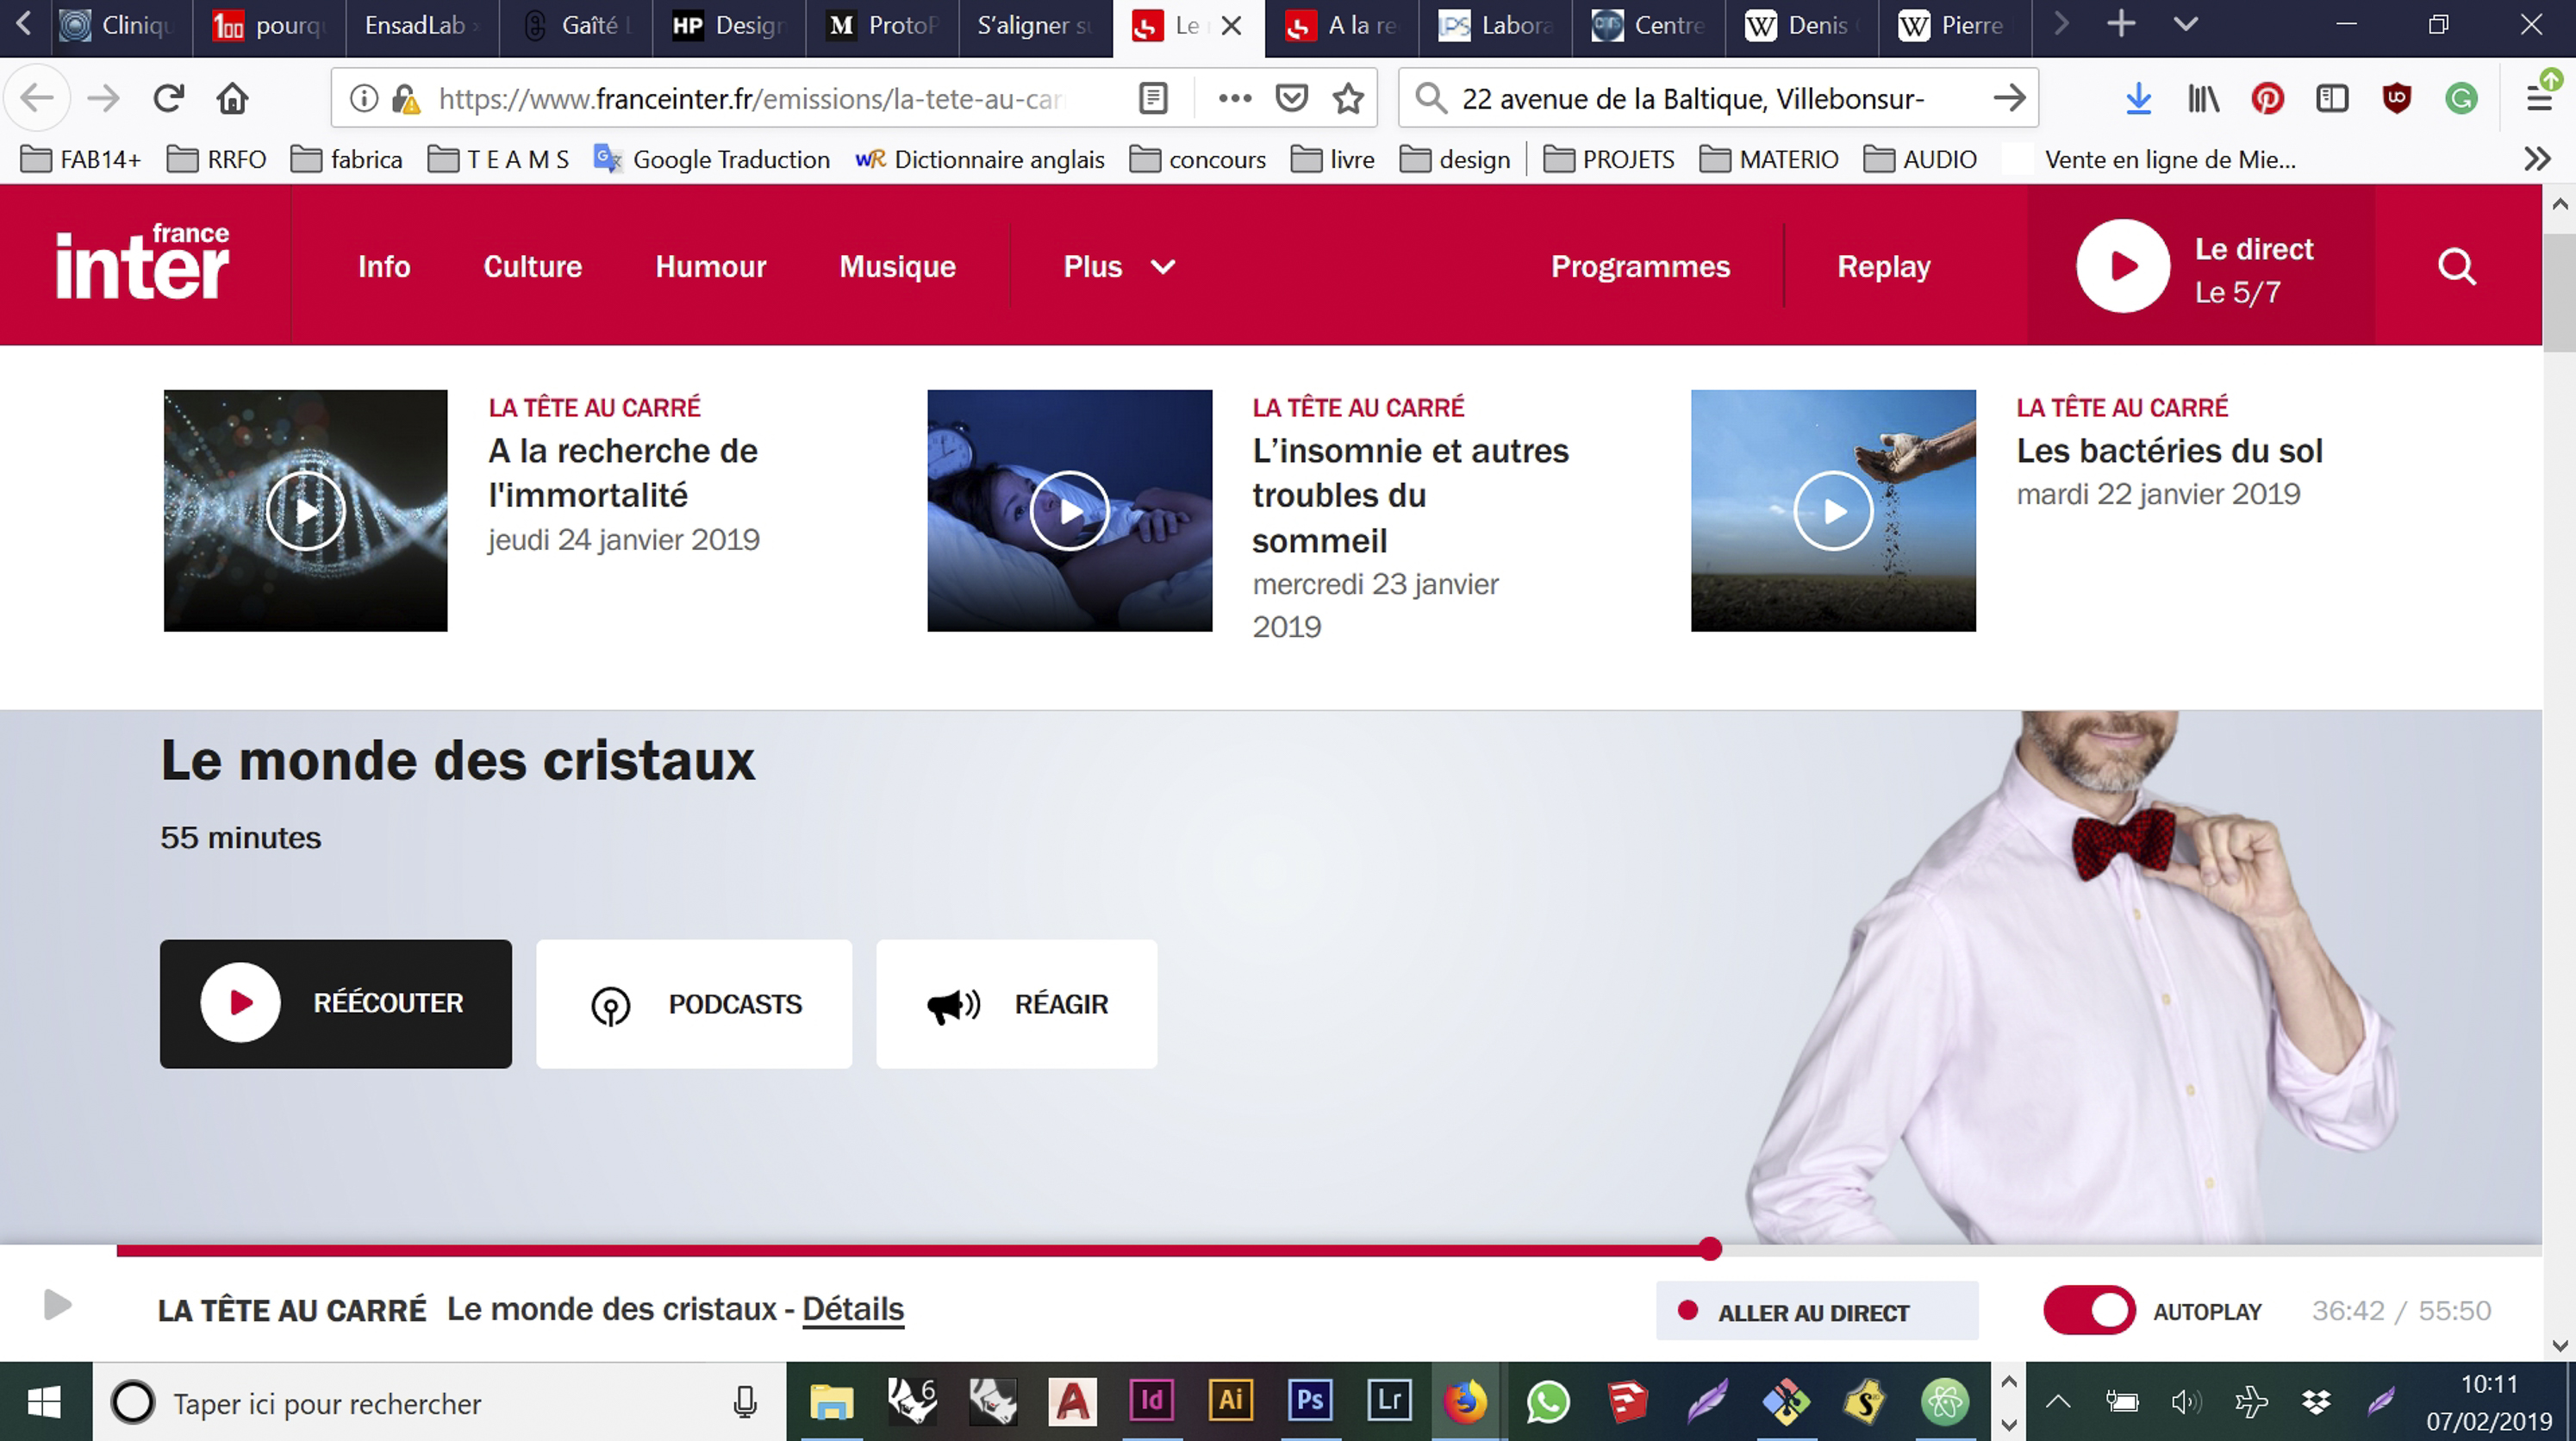Click the Save to Pocket icon
The image size is (2576, 1441).
pos(1291,98)
